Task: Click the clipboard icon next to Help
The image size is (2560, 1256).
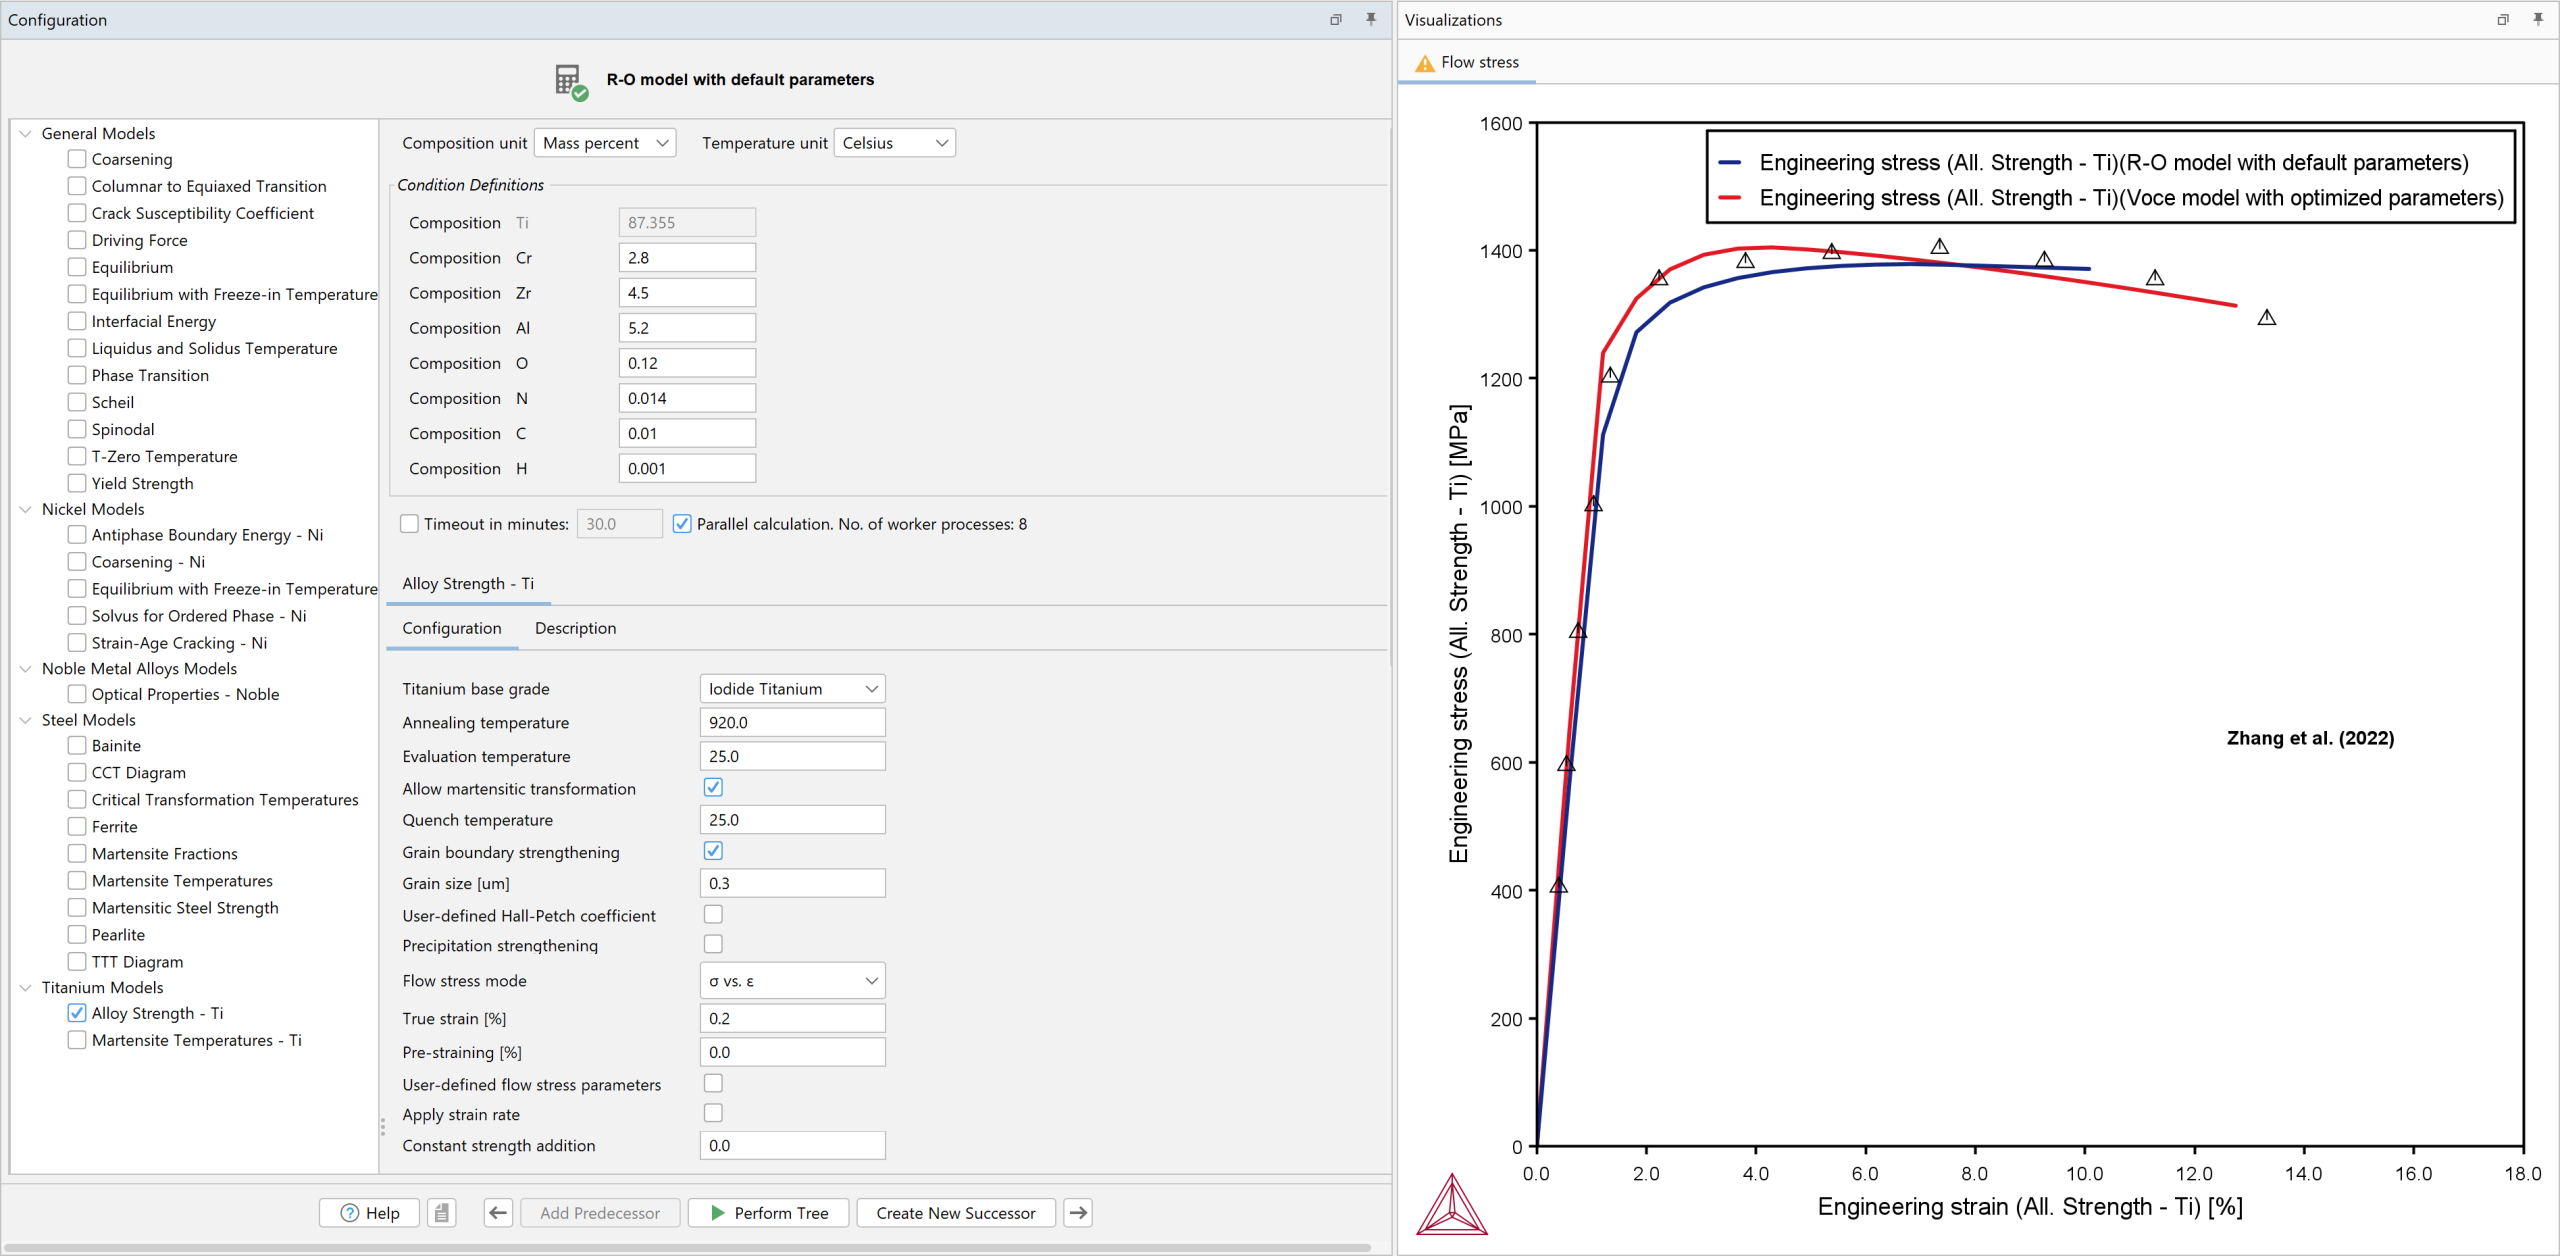Action: pos(442,1213)
